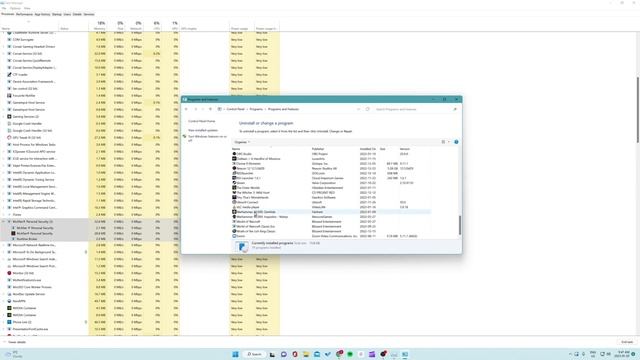
Task: Sort processes by the Disk column
Action: [x=120, y=26]
